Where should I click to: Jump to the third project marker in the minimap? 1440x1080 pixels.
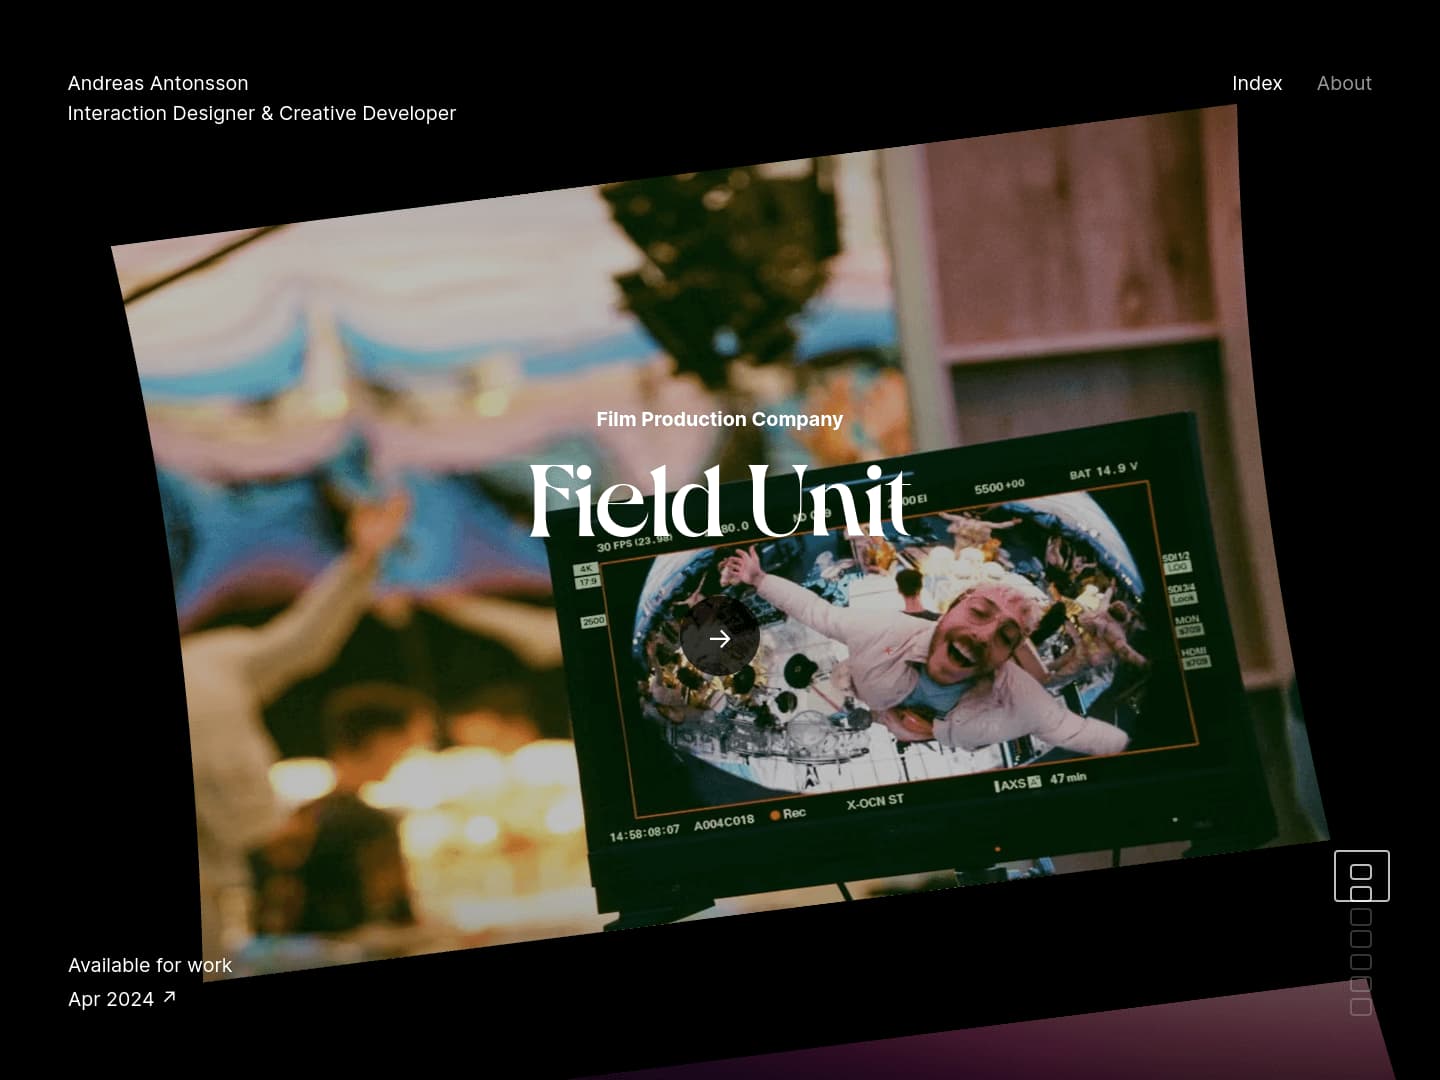click(1361, 917)
